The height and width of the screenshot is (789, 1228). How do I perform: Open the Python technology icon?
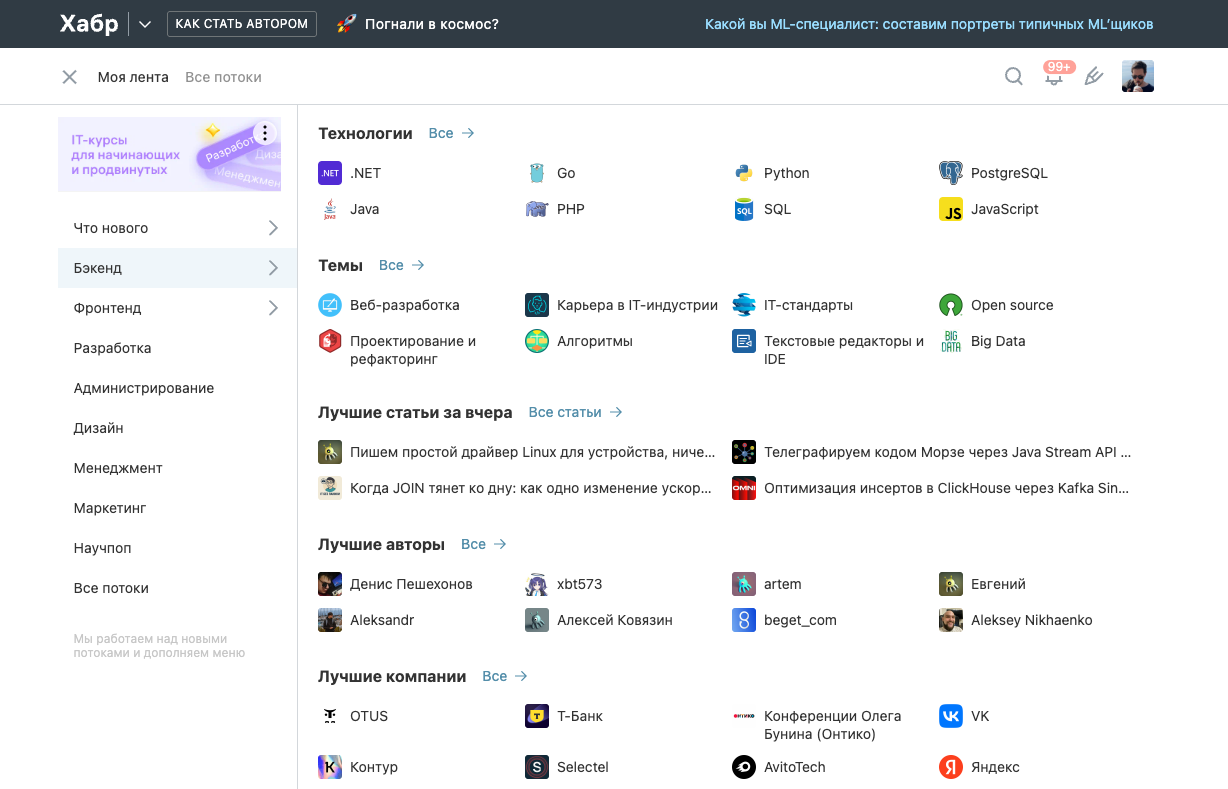click(x=743, y=173)
